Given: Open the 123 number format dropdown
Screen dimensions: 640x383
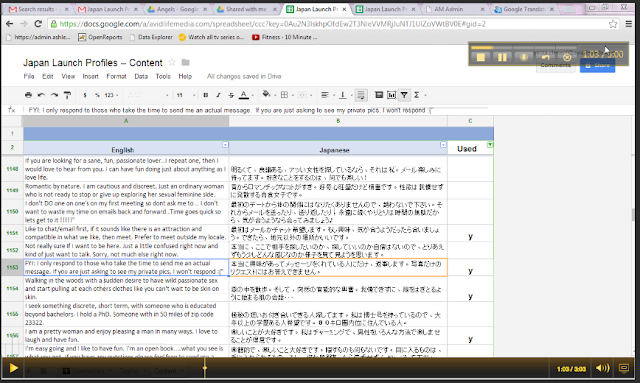Looking at the screenshot, I should 111,95.
